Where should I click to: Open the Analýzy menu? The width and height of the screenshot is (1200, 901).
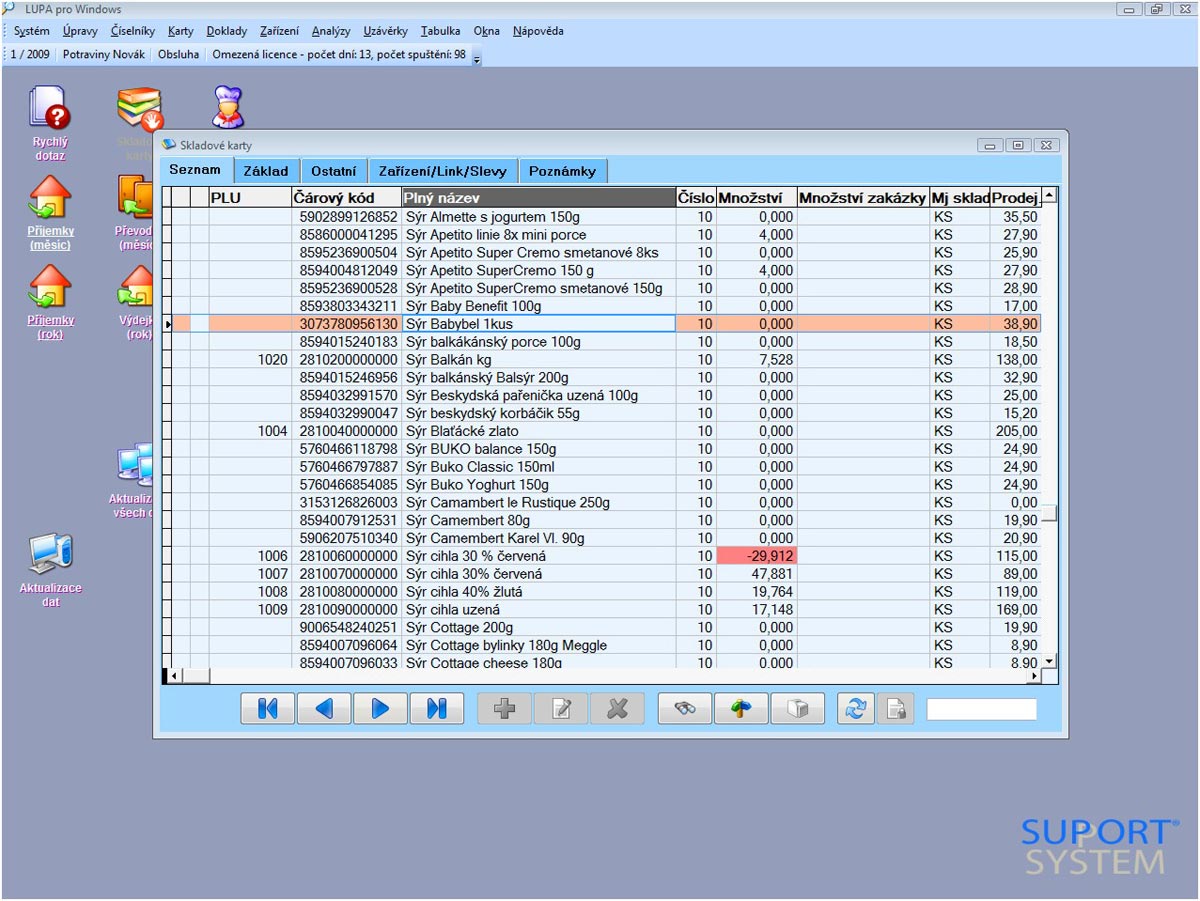point(331,31)
